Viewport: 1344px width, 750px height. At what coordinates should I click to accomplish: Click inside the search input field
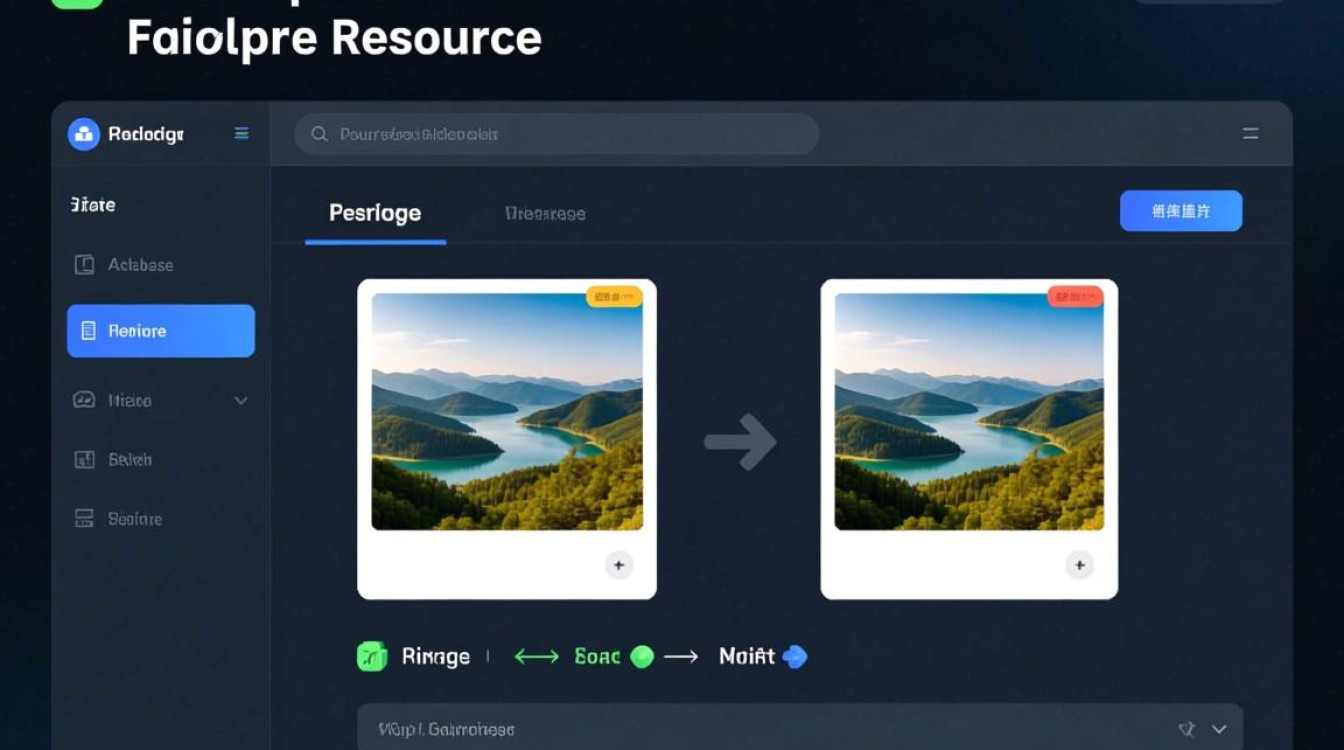[x=570, y=134]
